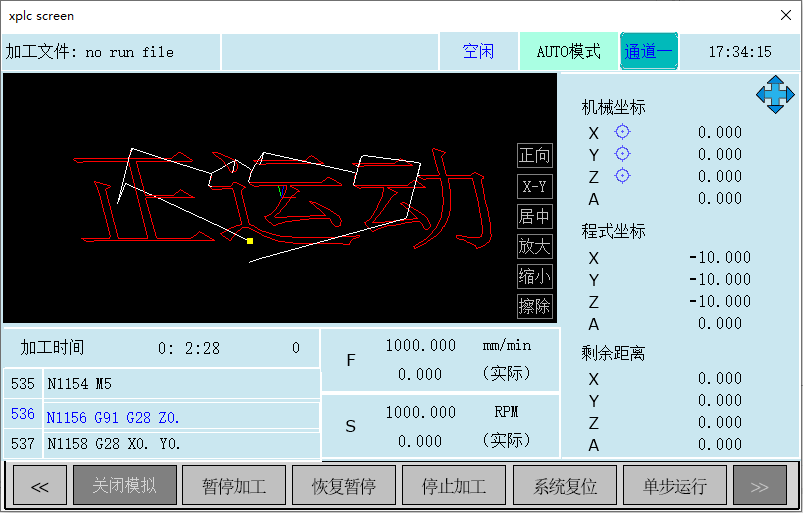Close the xplc screen window
Screen dimensions: 803x513
(786, 15)
